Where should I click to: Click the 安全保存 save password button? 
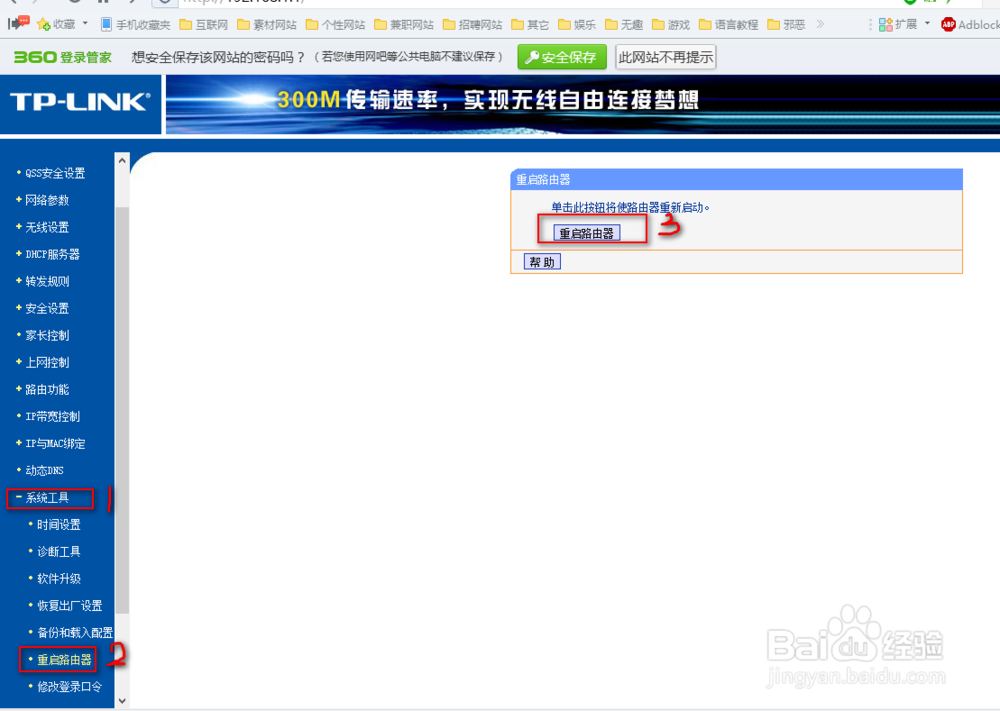click(562, 57)
